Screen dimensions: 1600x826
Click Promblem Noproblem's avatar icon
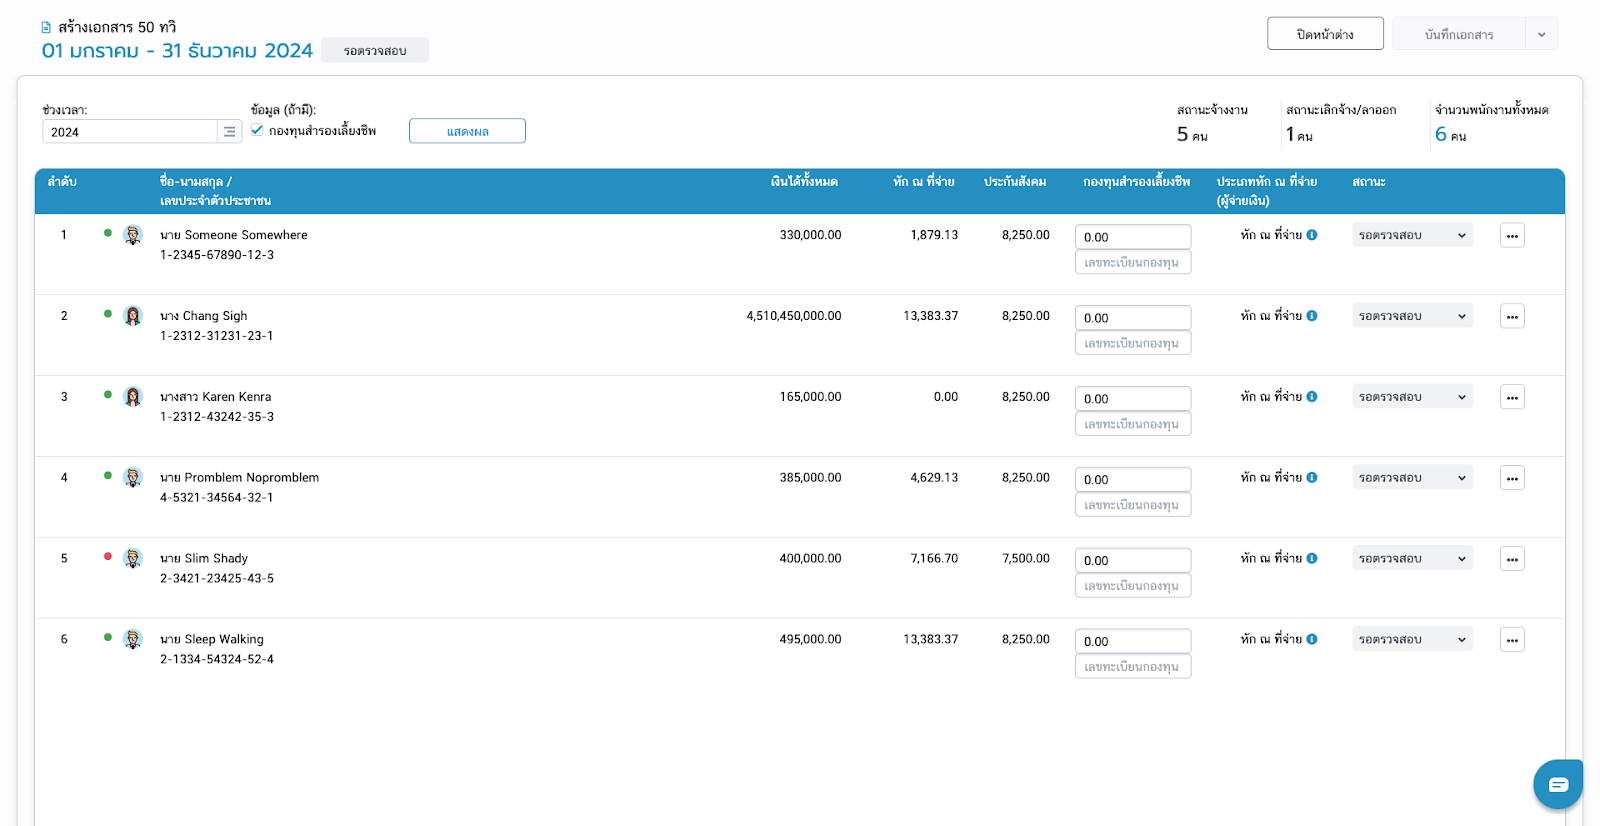click(133, 478)
